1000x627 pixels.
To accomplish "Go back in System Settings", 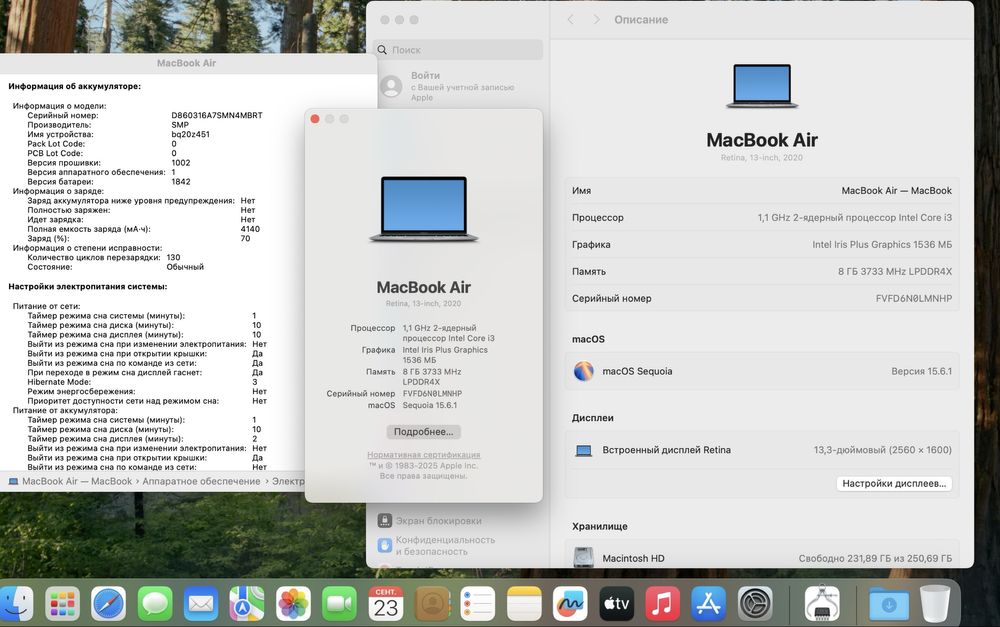I will click(571, 20).
